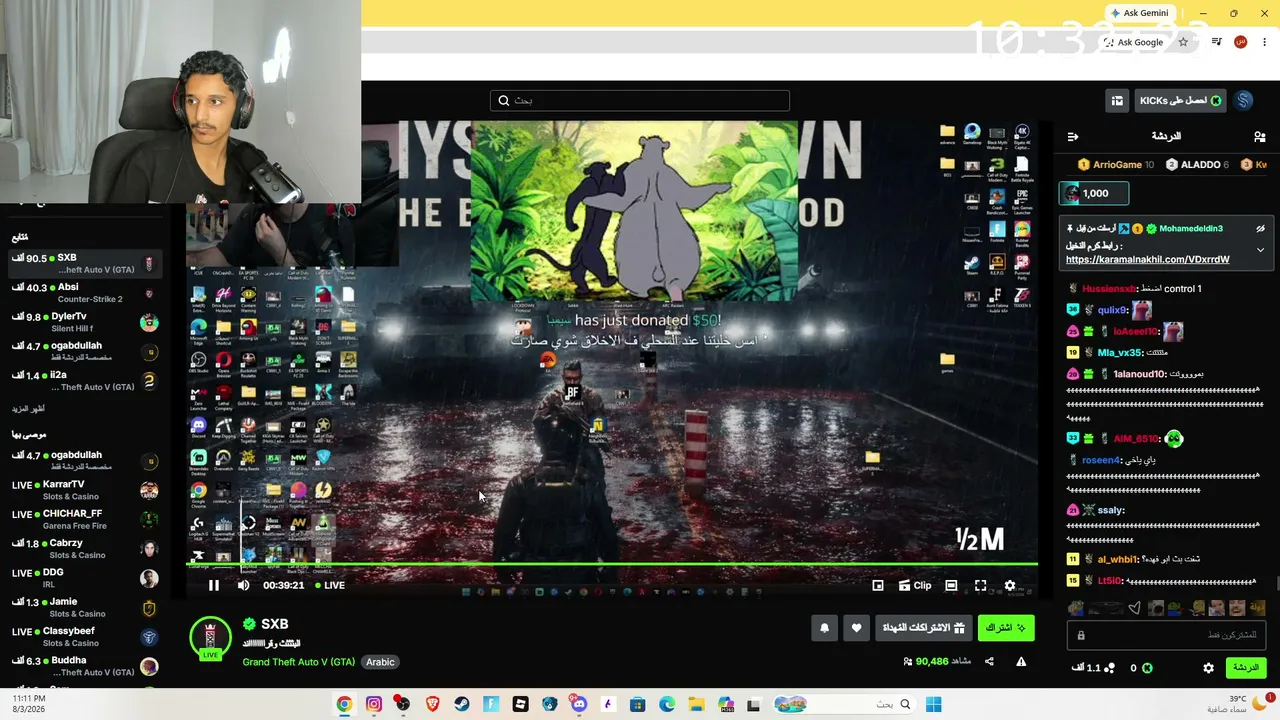Jump to the LIVE indicator
Viewport: 1280px width, 720px height.
coord(330,586)
